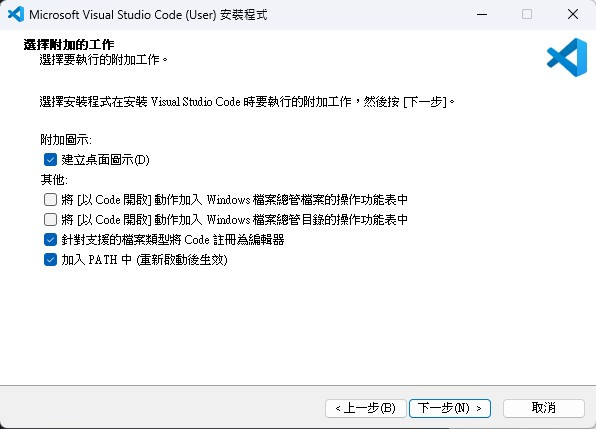Click the instruction text mentioning Visual Studio Code
Viewport: 596px width, 429px height.
click(x=247, y=102)
